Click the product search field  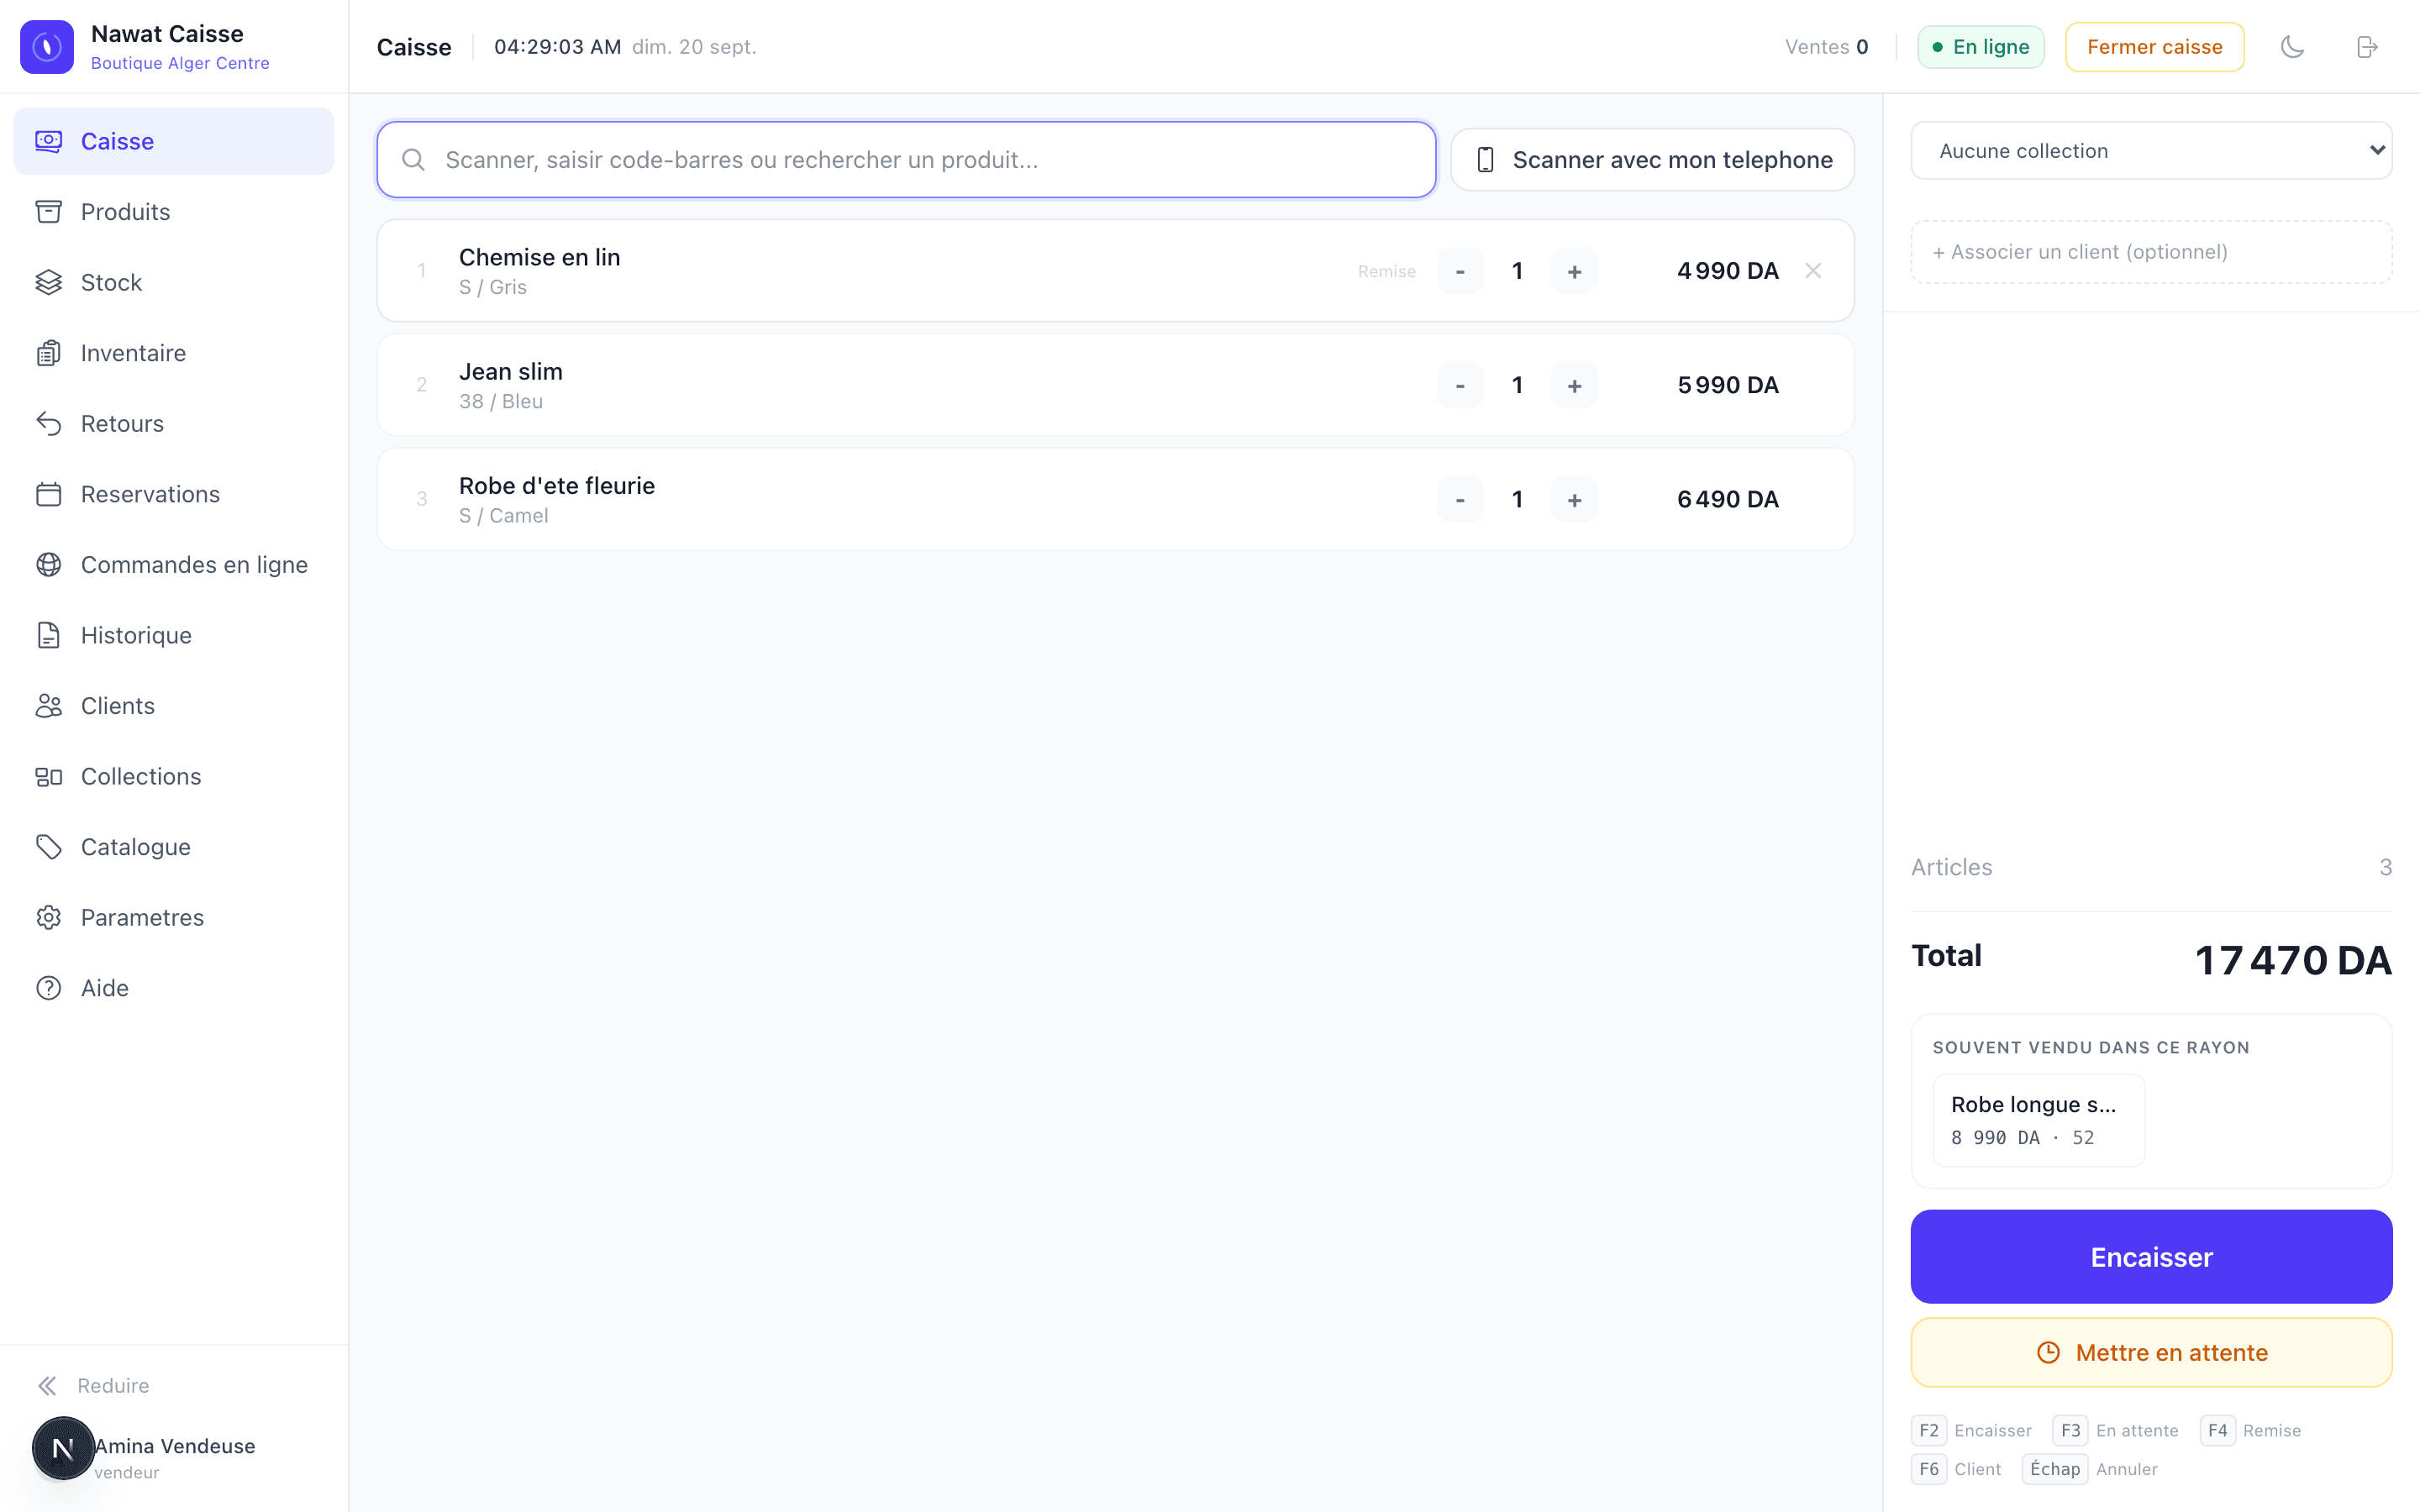click(x=906, y=160)
